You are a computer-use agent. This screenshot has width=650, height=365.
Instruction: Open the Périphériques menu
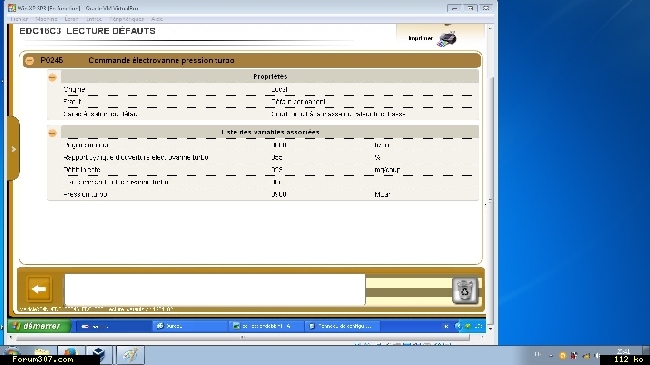click(x=127, y=19)
